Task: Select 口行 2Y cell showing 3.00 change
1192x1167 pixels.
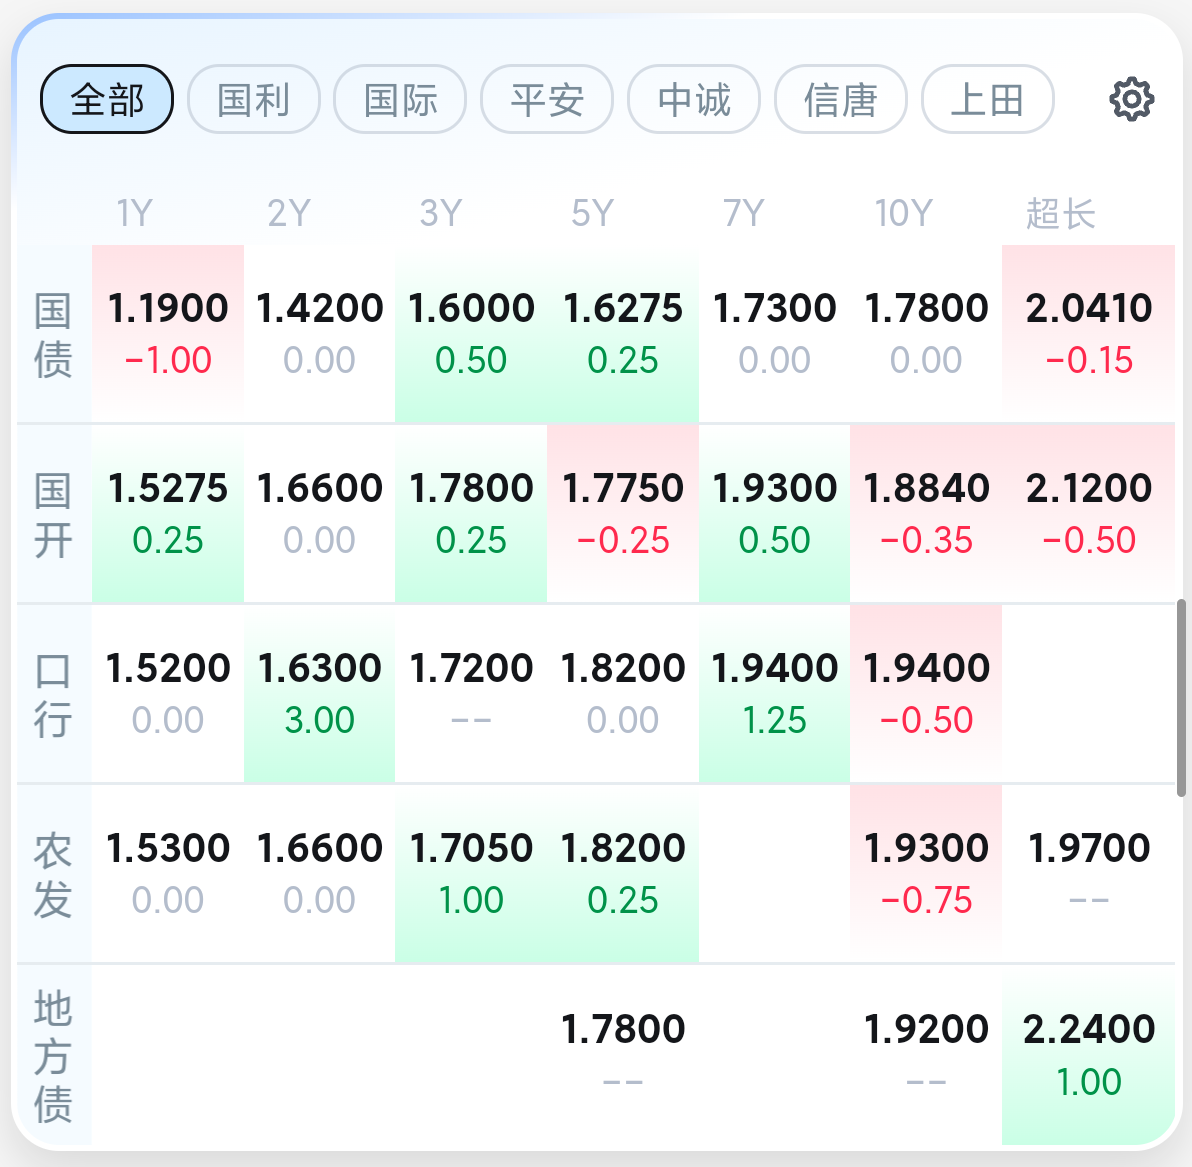Action: [320, 693]
